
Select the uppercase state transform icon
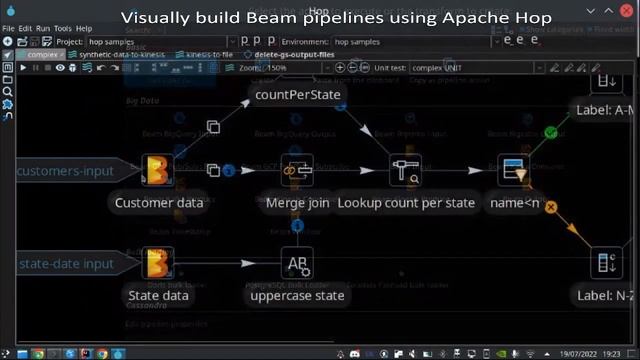[297, 263]
